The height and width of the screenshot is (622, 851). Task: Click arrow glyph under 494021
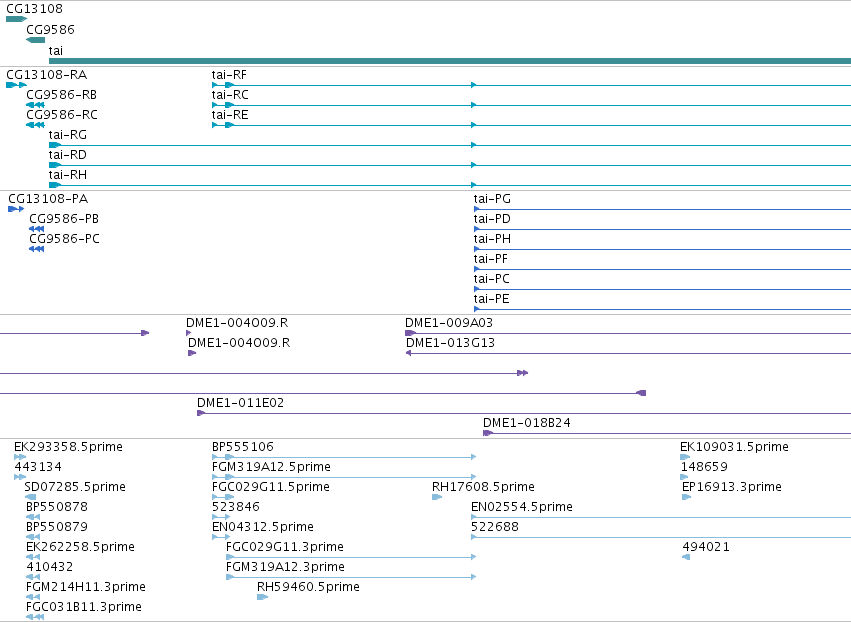click(686, 557)
